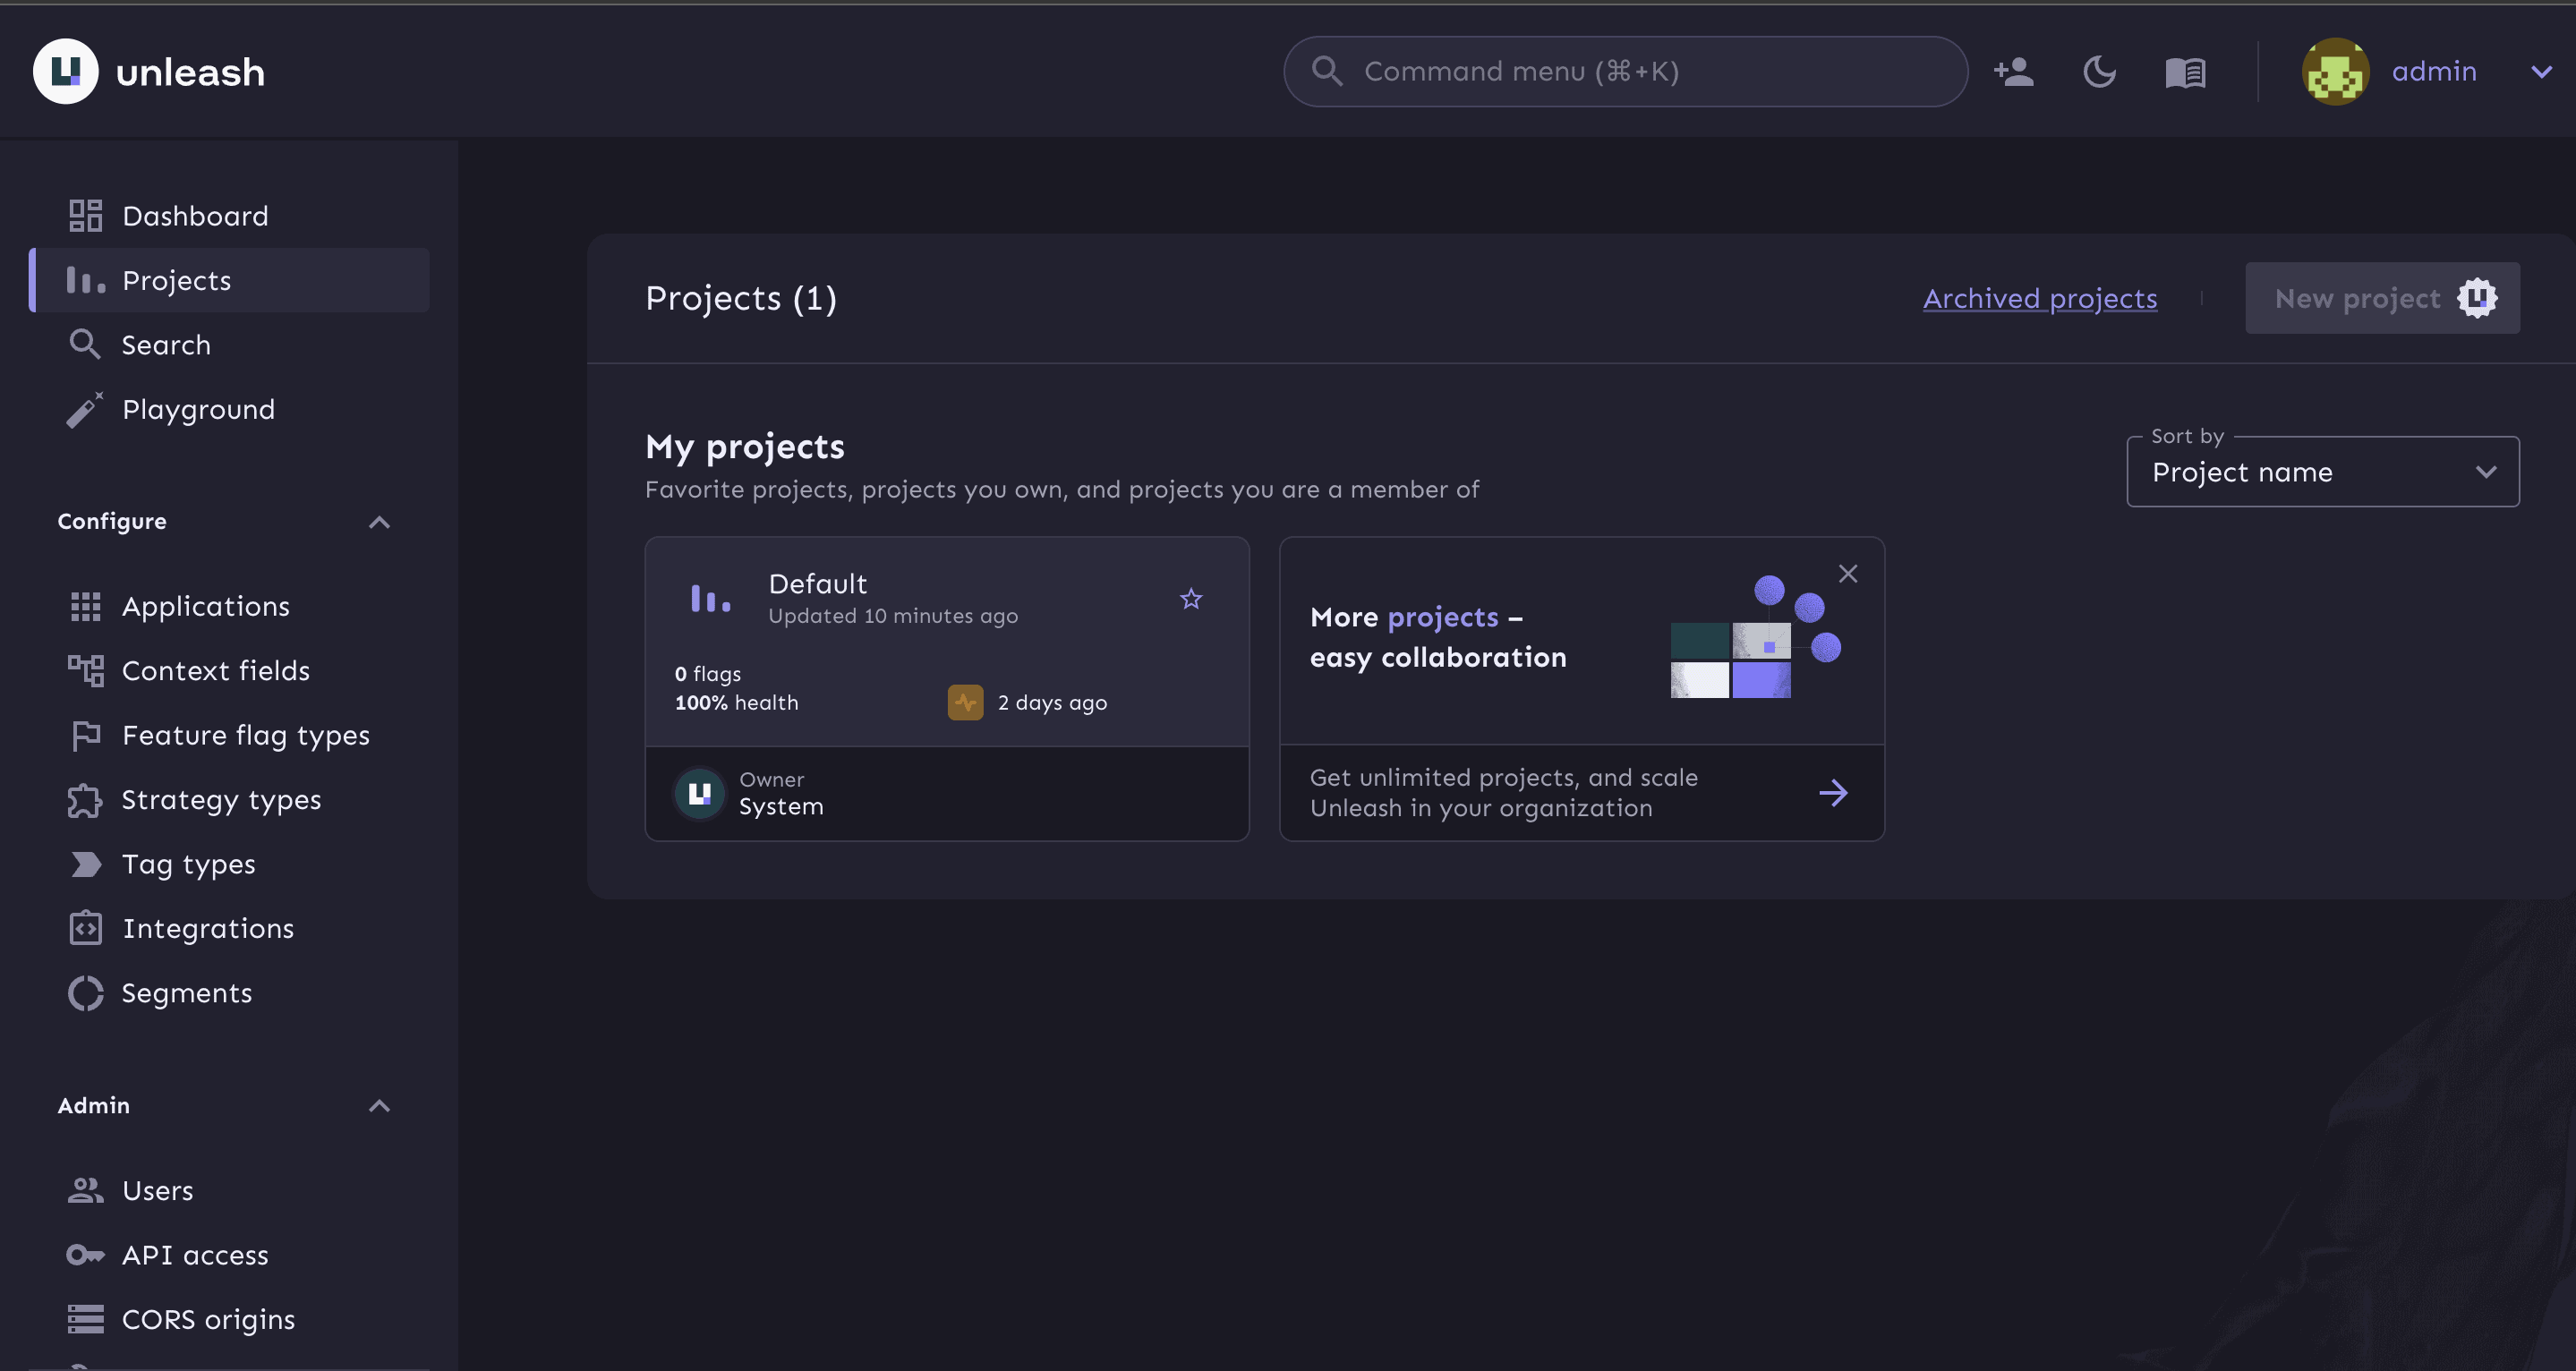This screenshot has width=2576, height=1371.
Task: Open the documentation book icon
Action: [x=2185, y=72]
